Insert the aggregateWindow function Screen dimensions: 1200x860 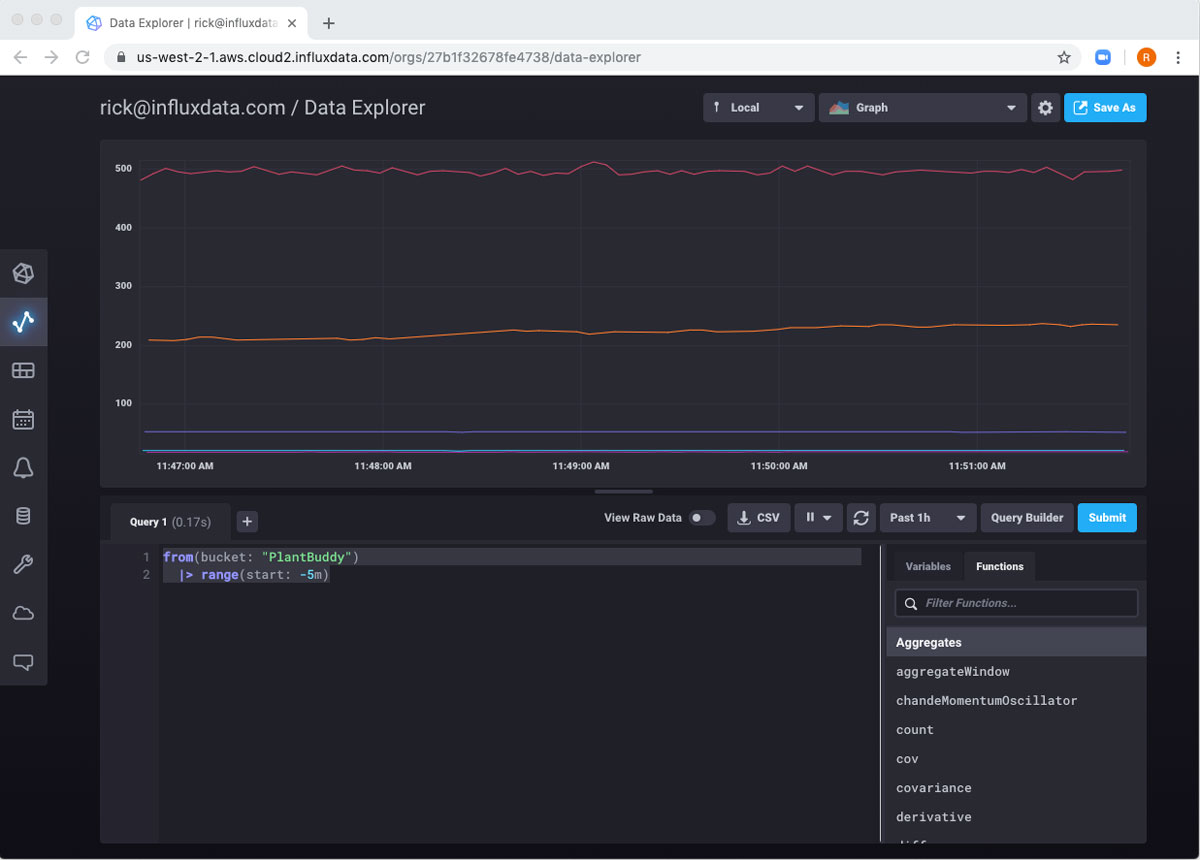coord(953,672)
